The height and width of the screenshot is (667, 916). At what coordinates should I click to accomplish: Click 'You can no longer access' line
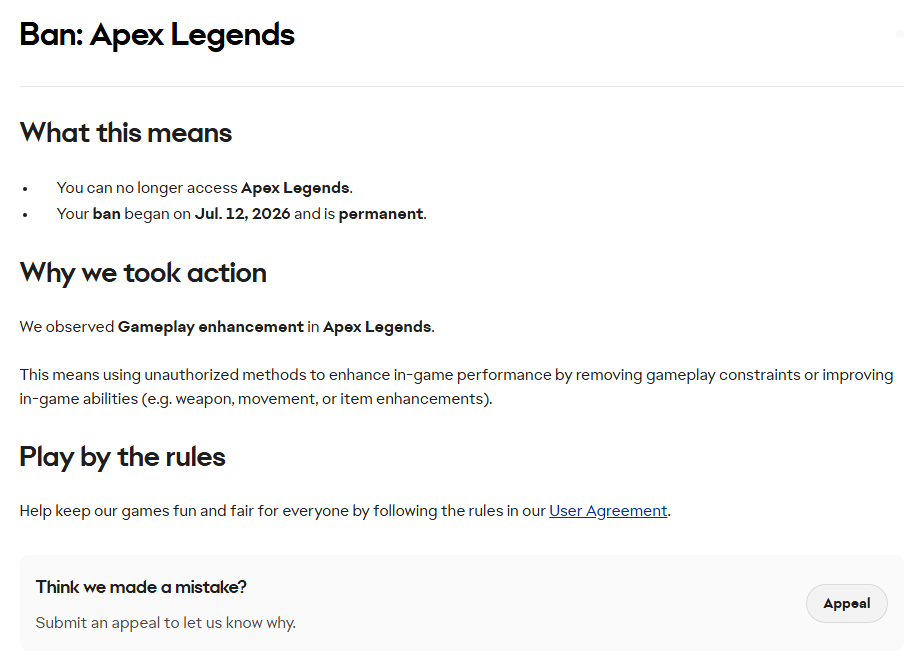[x=204, y=187]
